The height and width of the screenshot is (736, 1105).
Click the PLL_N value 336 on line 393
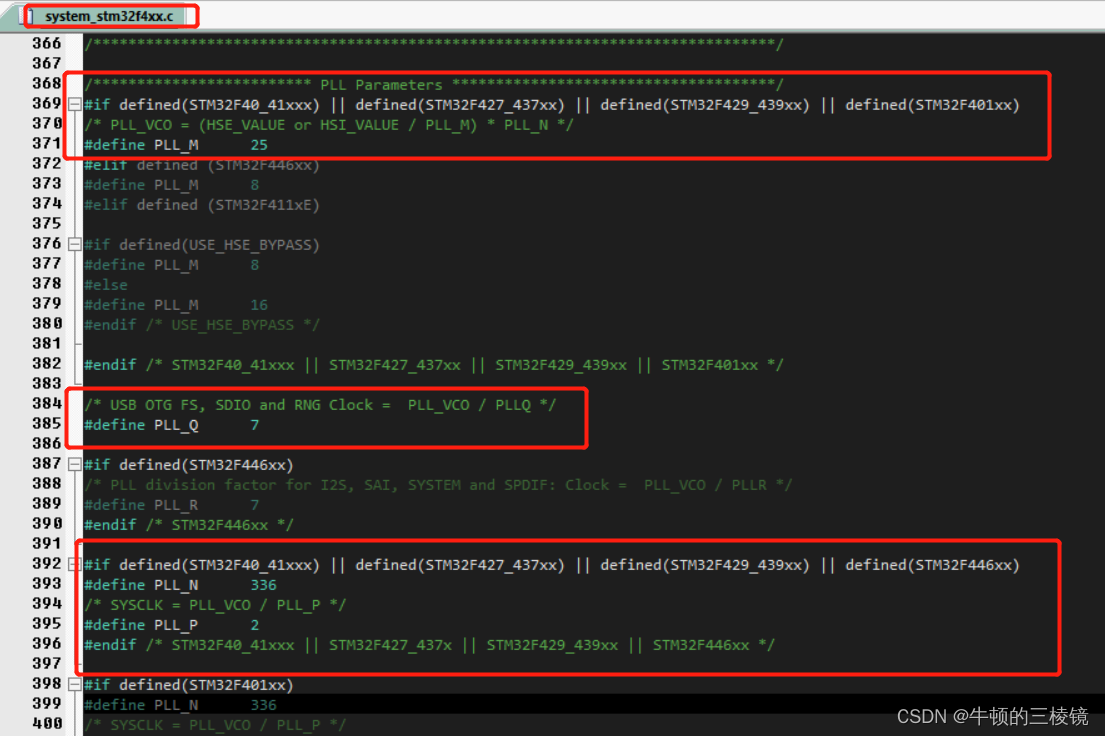click(x=264, y=585)
